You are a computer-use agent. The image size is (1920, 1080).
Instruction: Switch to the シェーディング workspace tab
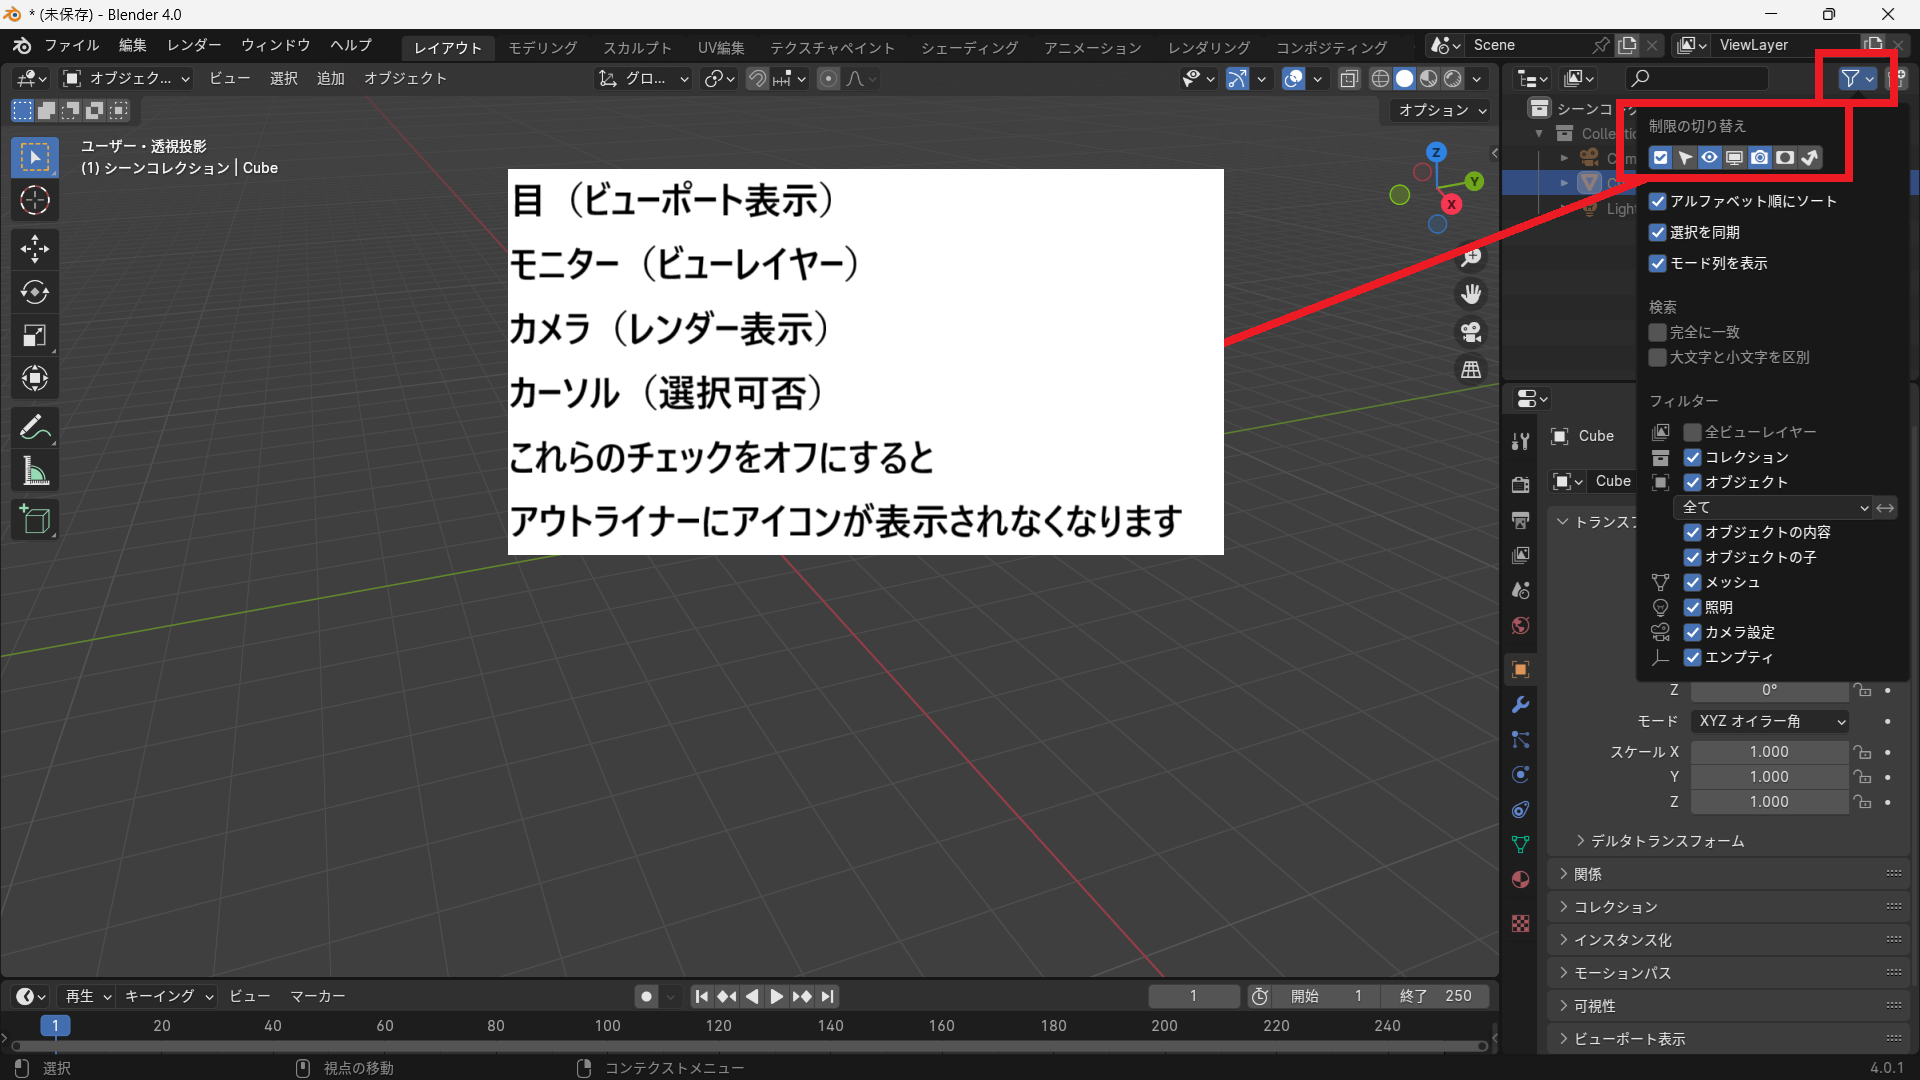(969, 47)
